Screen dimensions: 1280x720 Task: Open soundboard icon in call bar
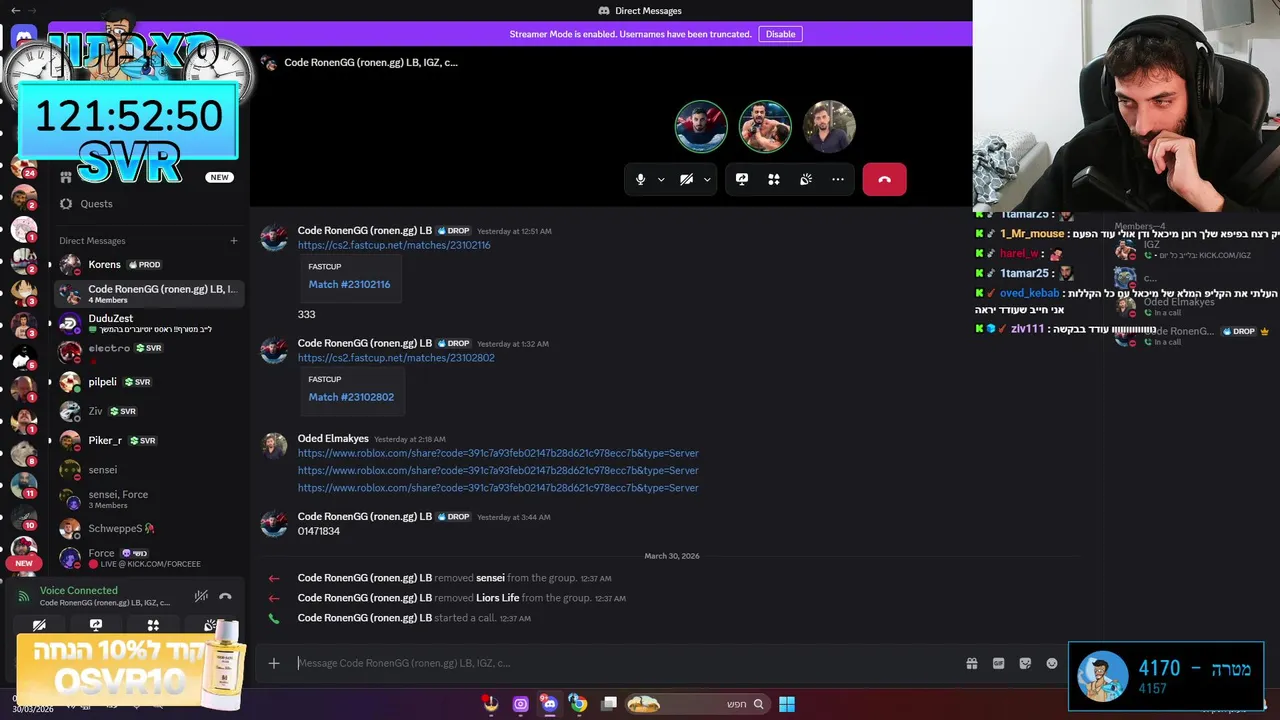[806, 179]
